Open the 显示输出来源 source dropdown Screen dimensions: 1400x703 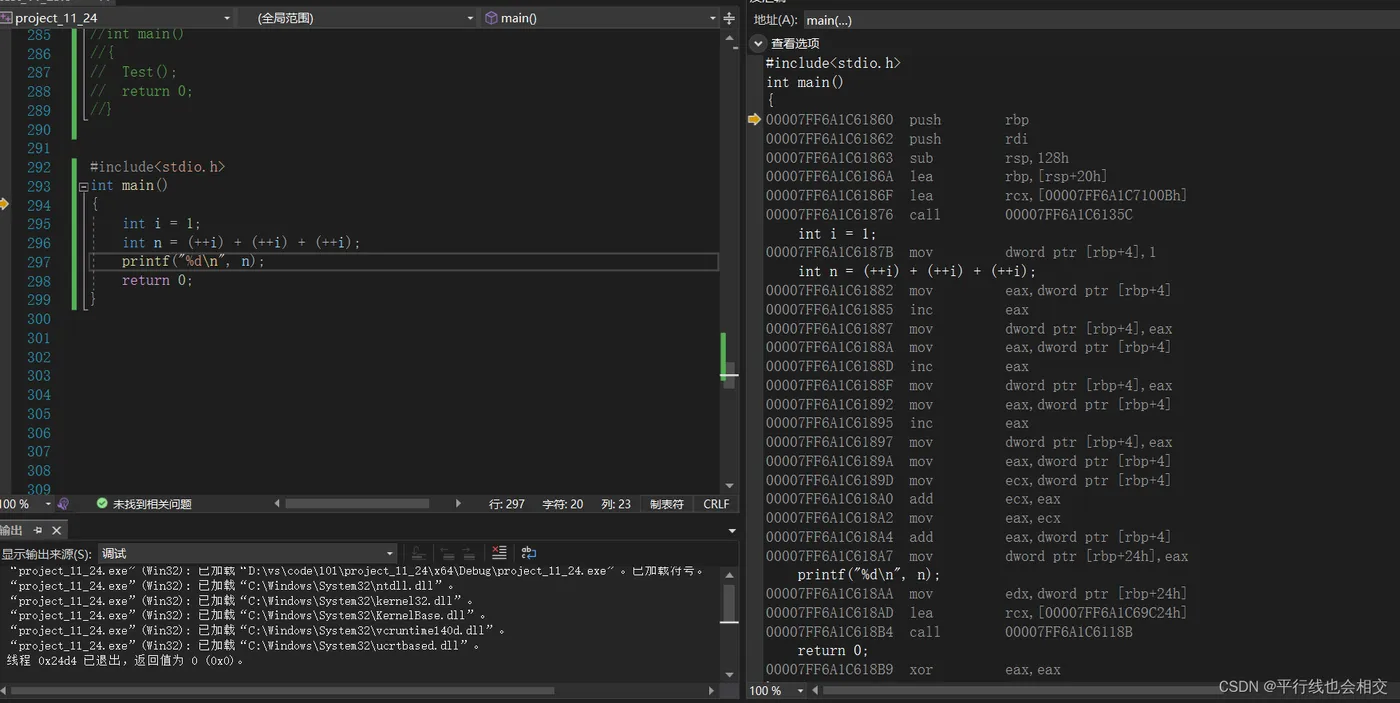tap(390, 553)
